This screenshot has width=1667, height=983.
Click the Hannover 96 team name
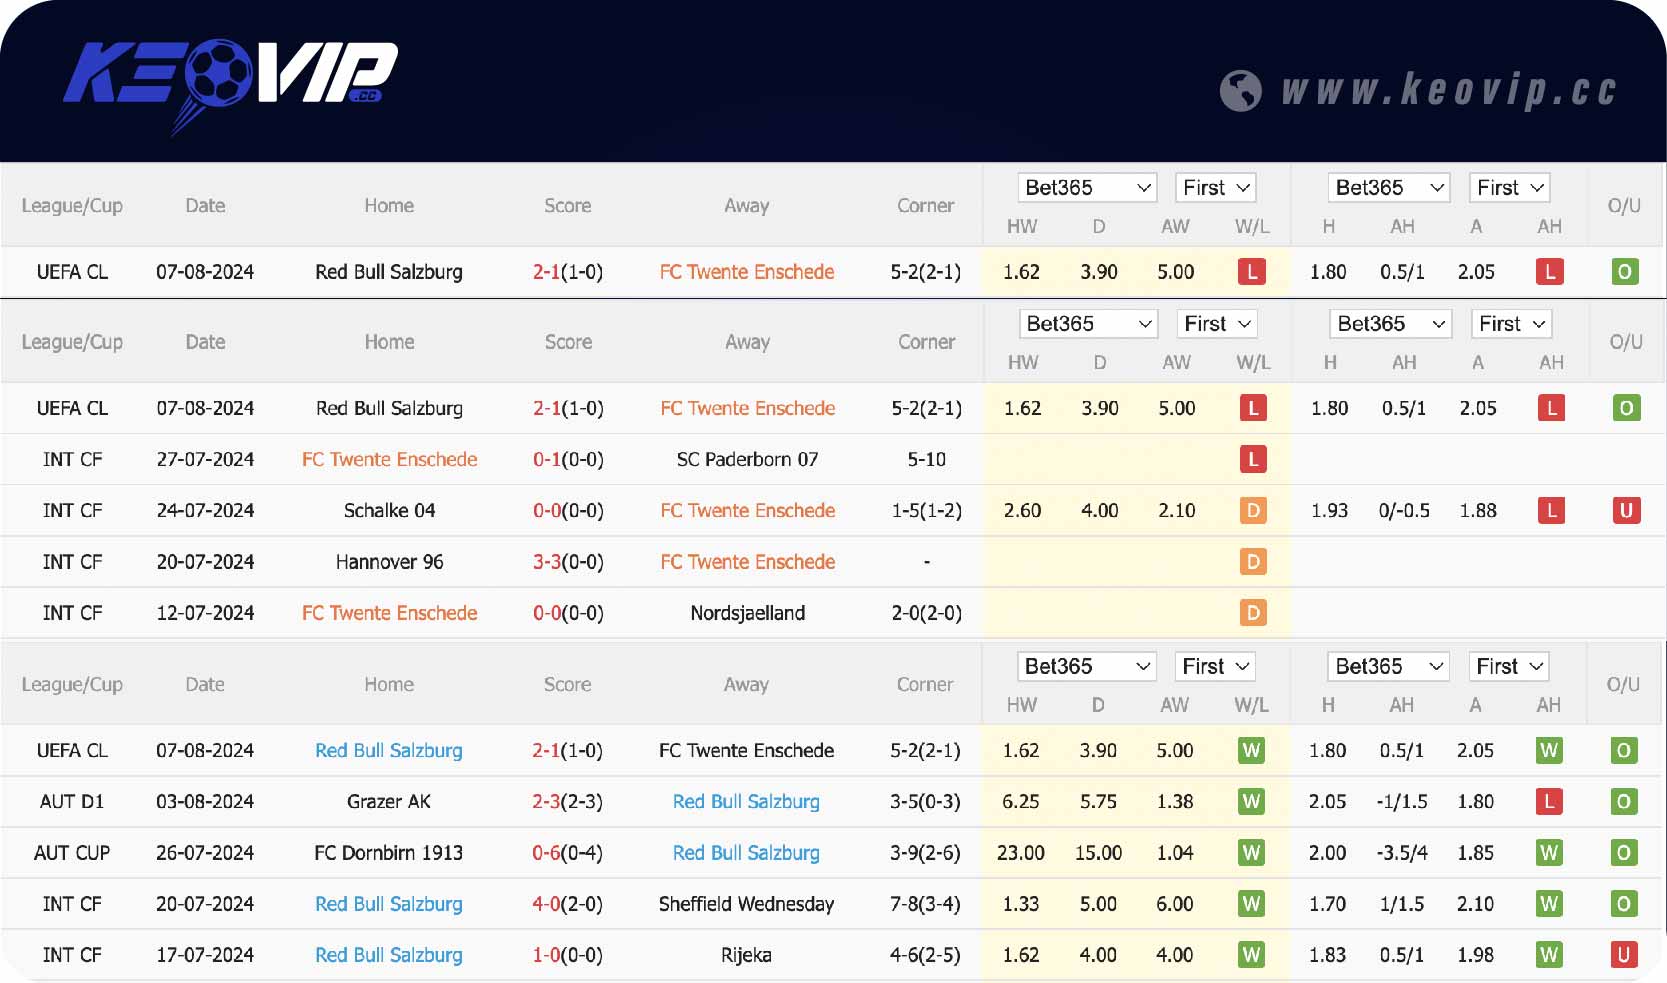point(390,562)
